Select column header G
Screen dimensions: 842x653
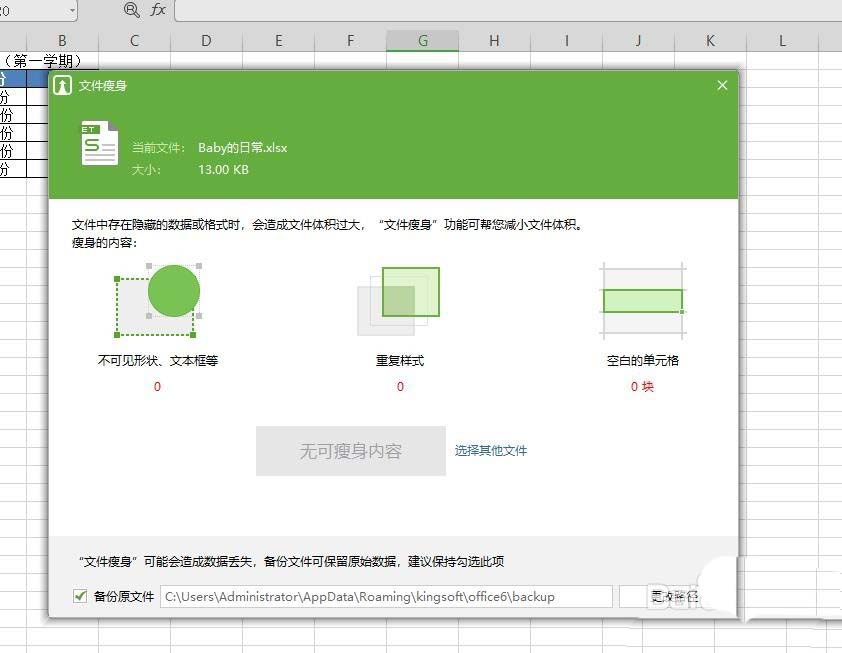(x=422, y=40)
